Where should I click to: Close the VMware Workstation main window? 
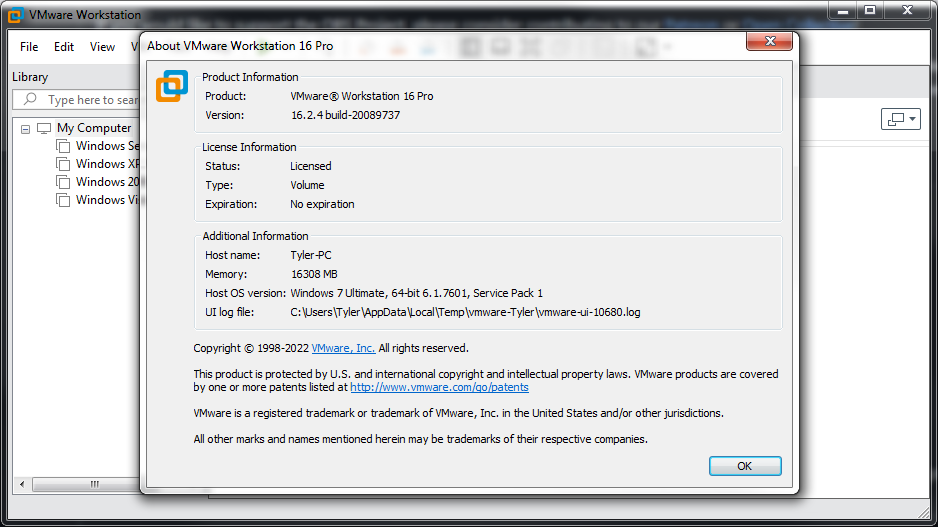[907, 10]
